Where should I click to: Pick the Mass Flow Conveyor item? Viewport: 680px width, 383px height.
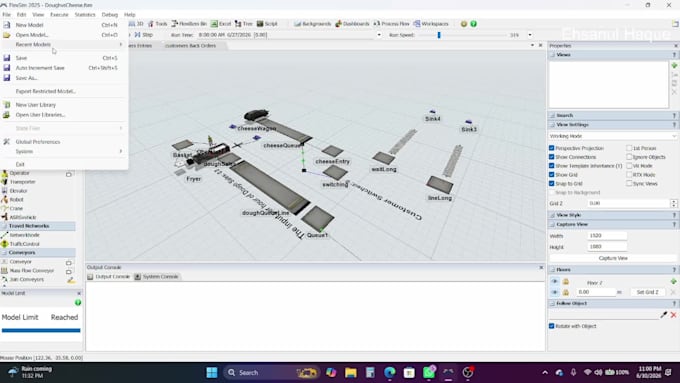pyautogui.click(x=32, y=271)
